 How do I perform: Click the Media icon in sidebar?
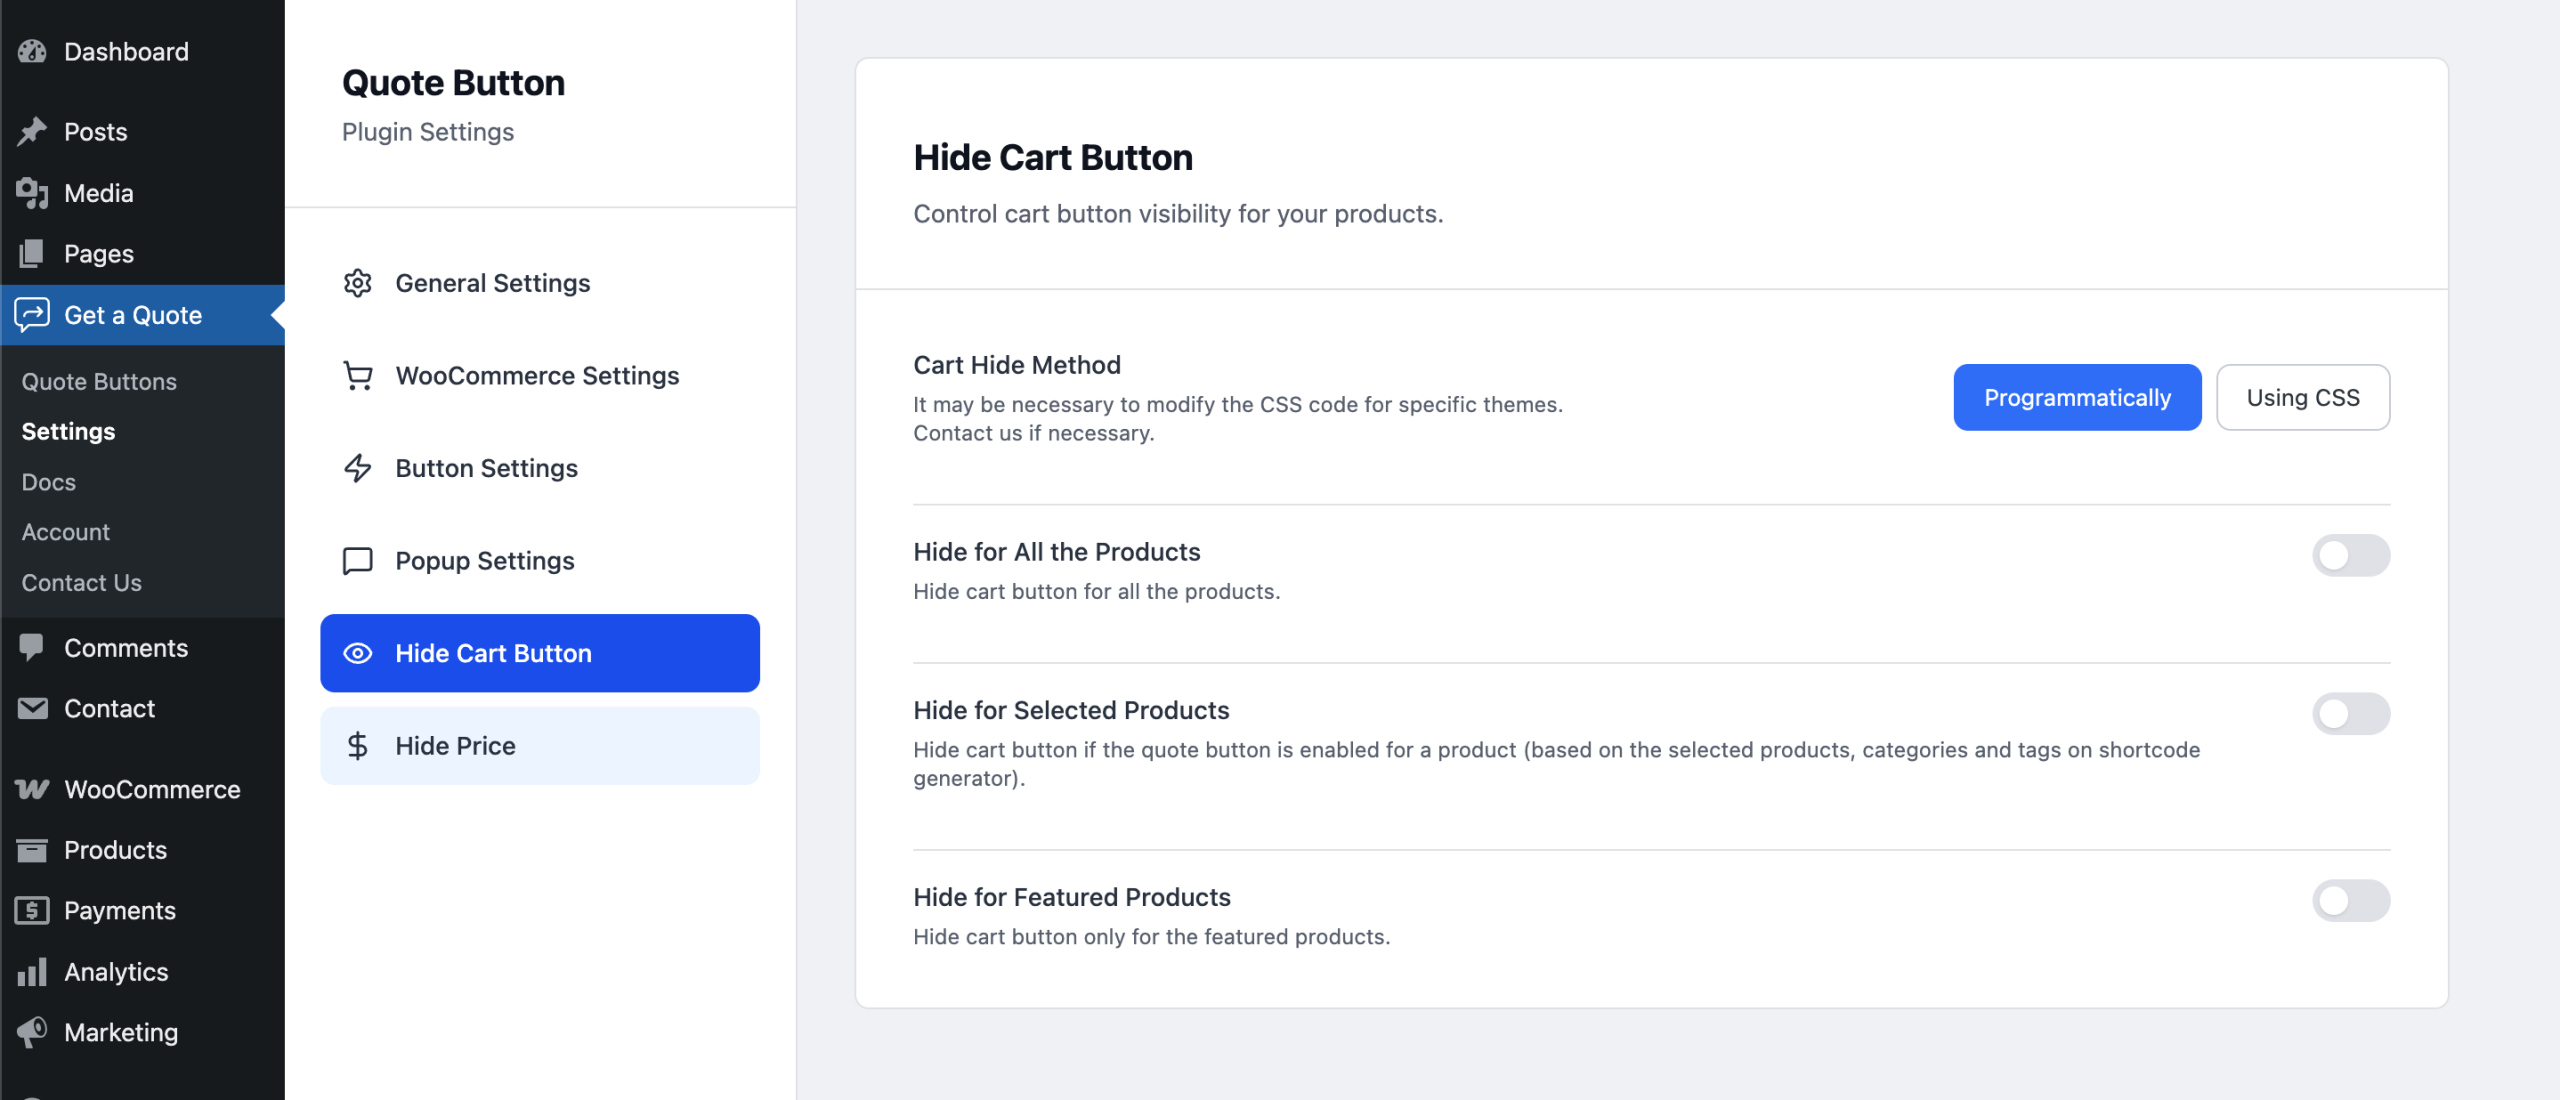32,193
